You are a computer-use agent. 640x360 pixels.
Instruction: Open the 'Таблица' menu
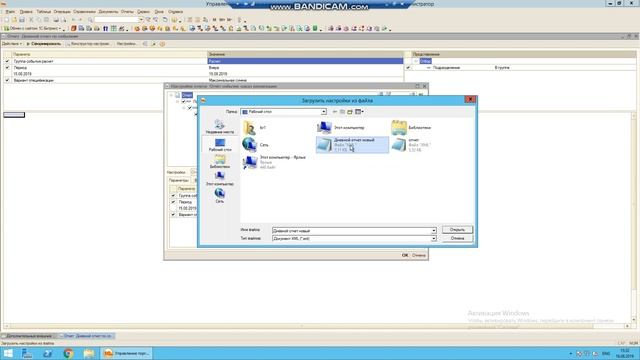coord(44,12)
